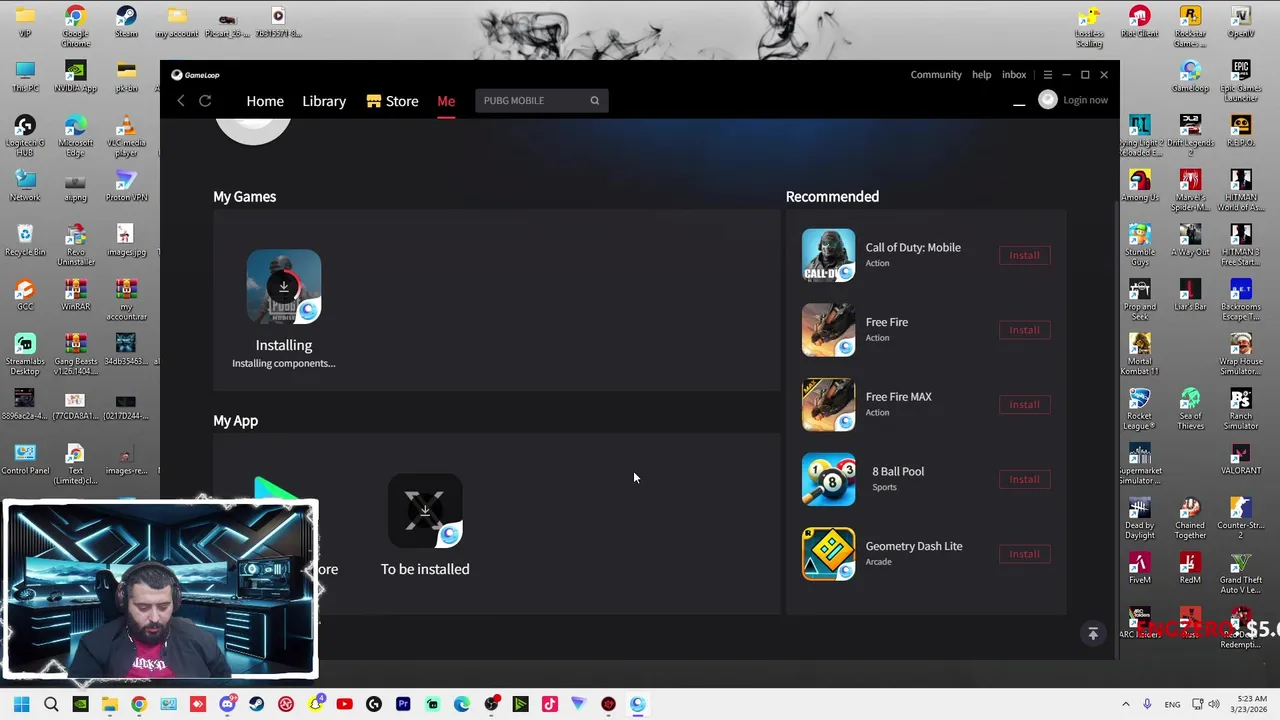1280x720 pixels.
Task: Select the Steam desktop shortcut
Action: pos(126,22)
